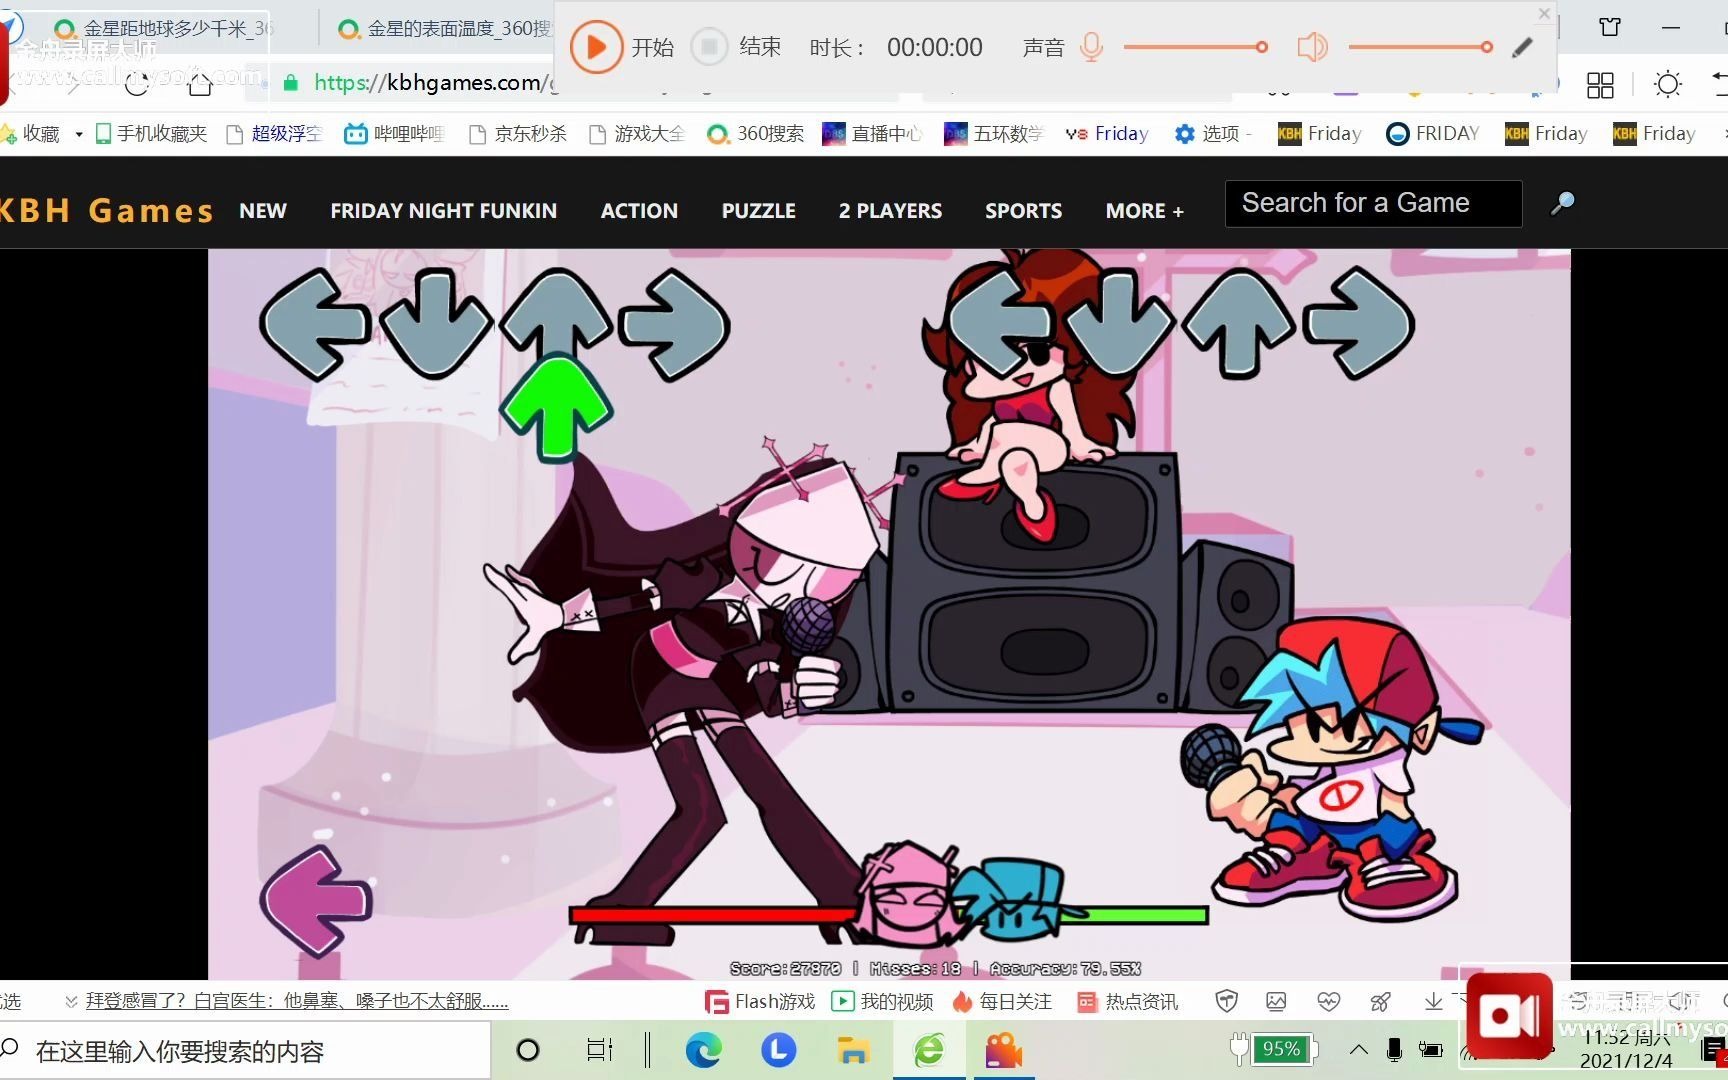This screenshot has height=1080, width=1728.
Task: Stop recording with the 结束 button
Action: tap(737, 47)
